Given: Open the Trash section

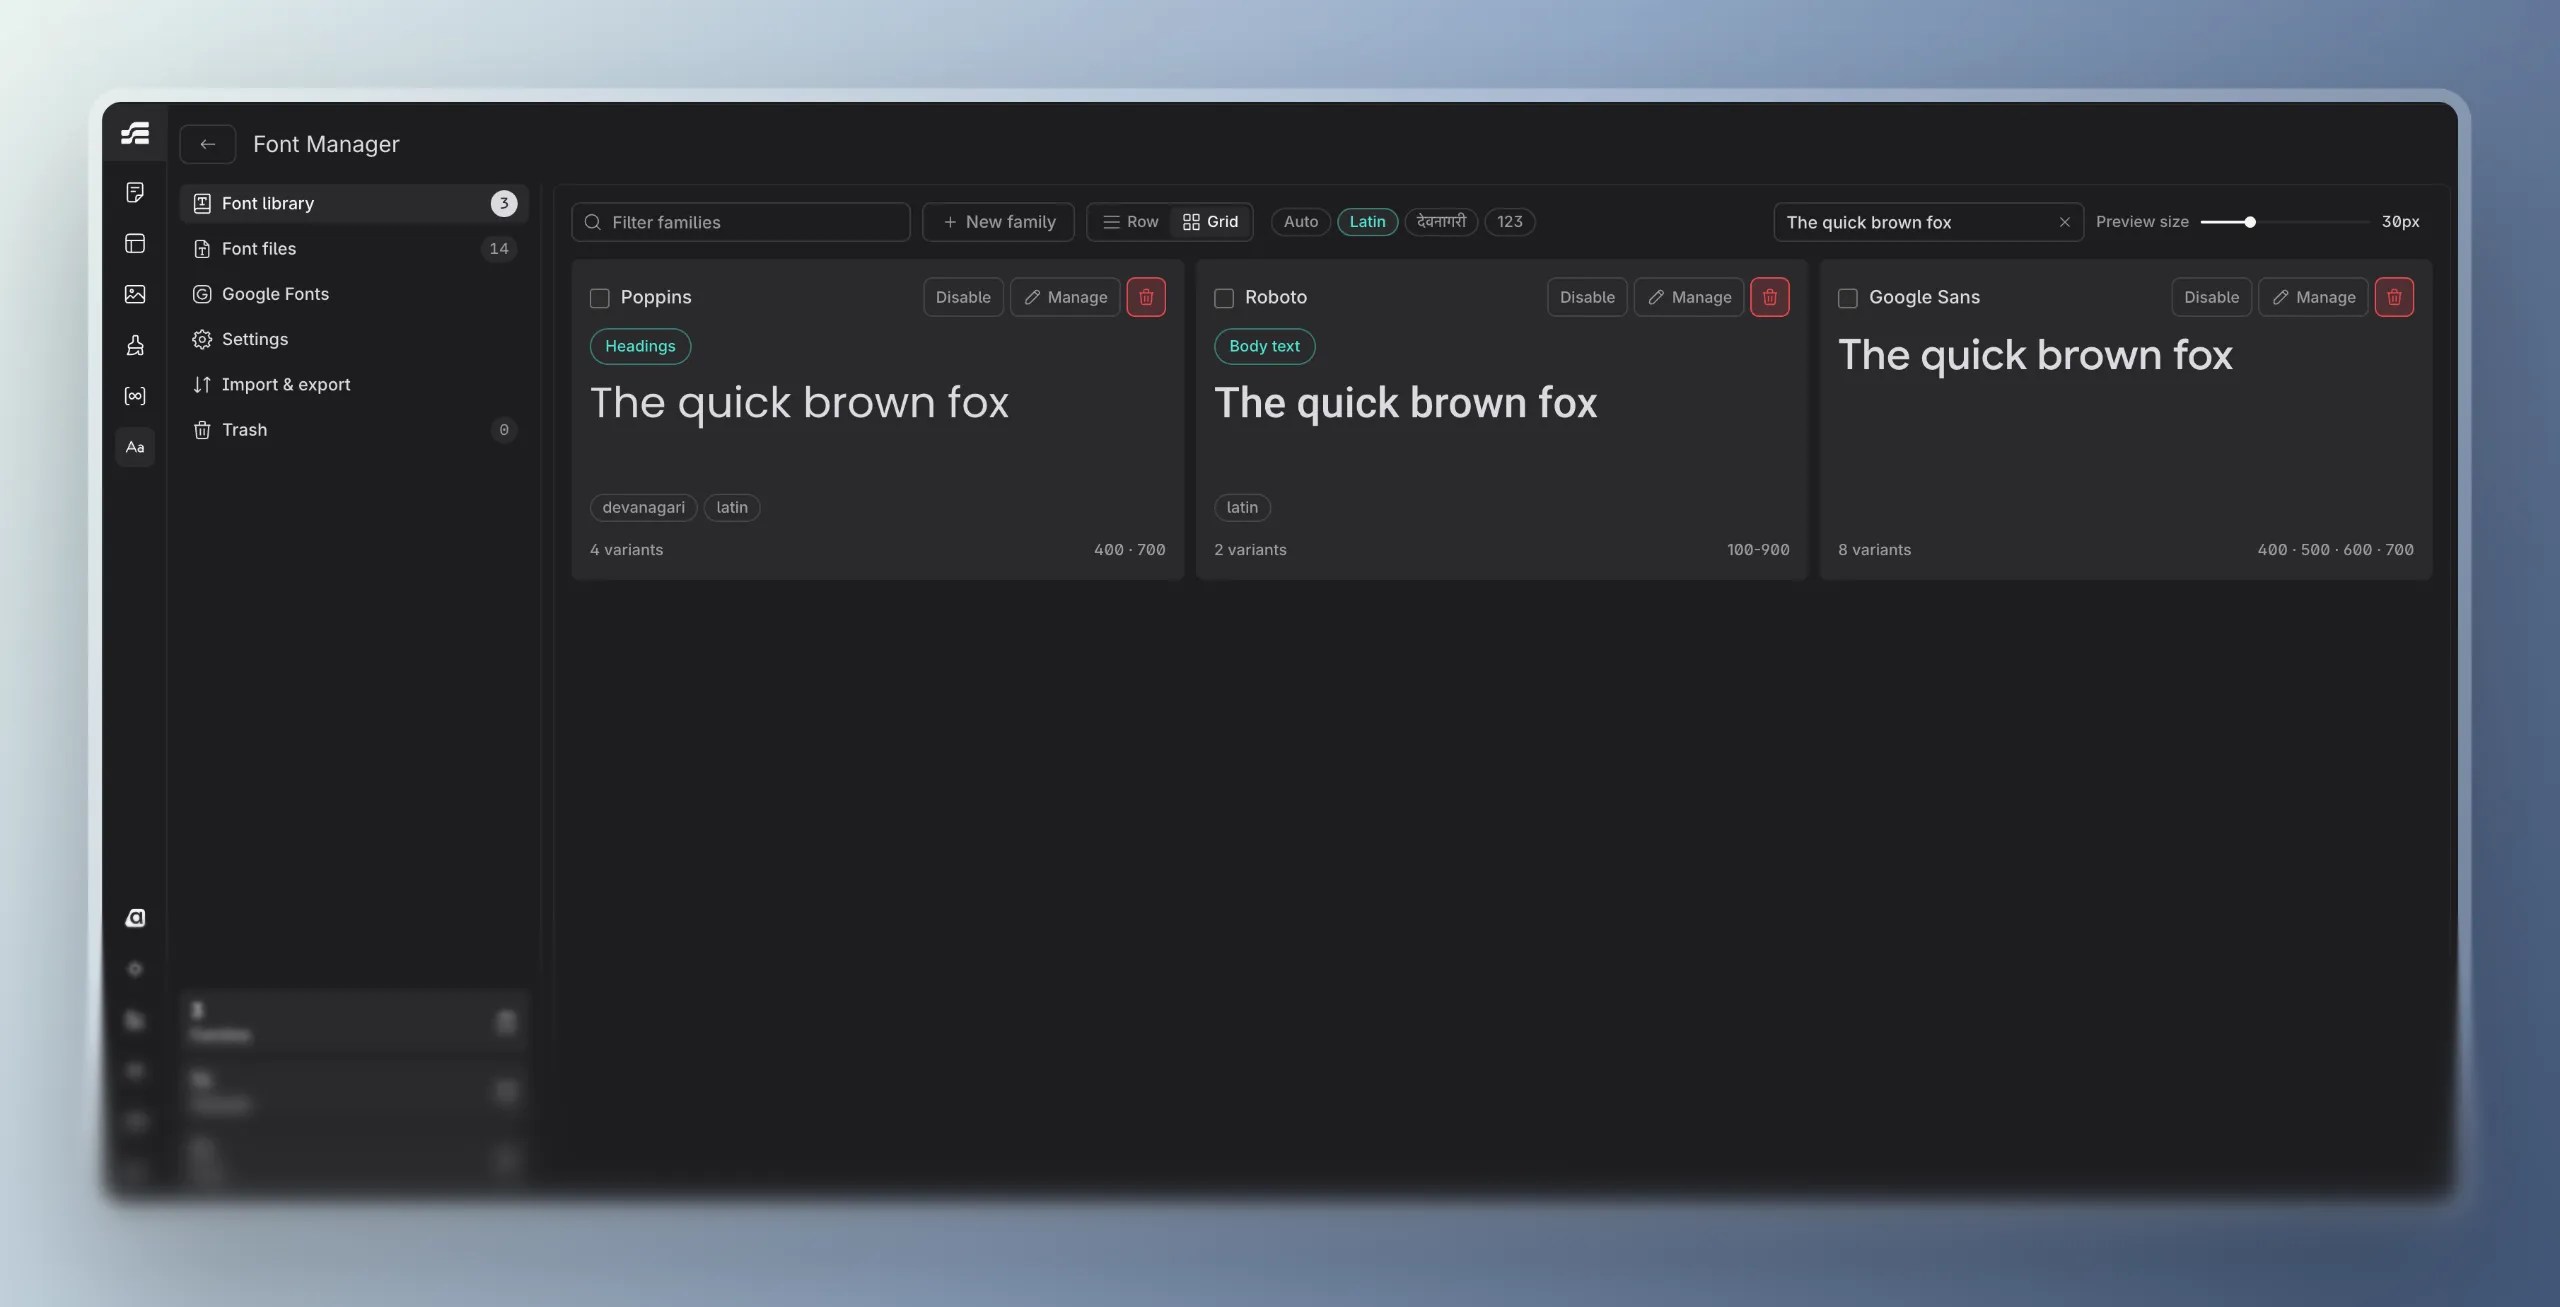Looking at the screenshot, I should click(x=354, y=430).
